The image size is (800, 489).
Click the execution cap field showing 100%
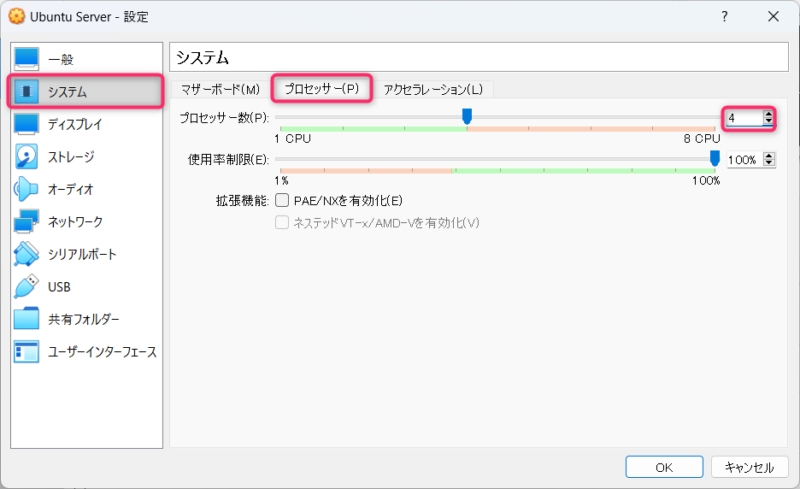[x=744, y=160]
